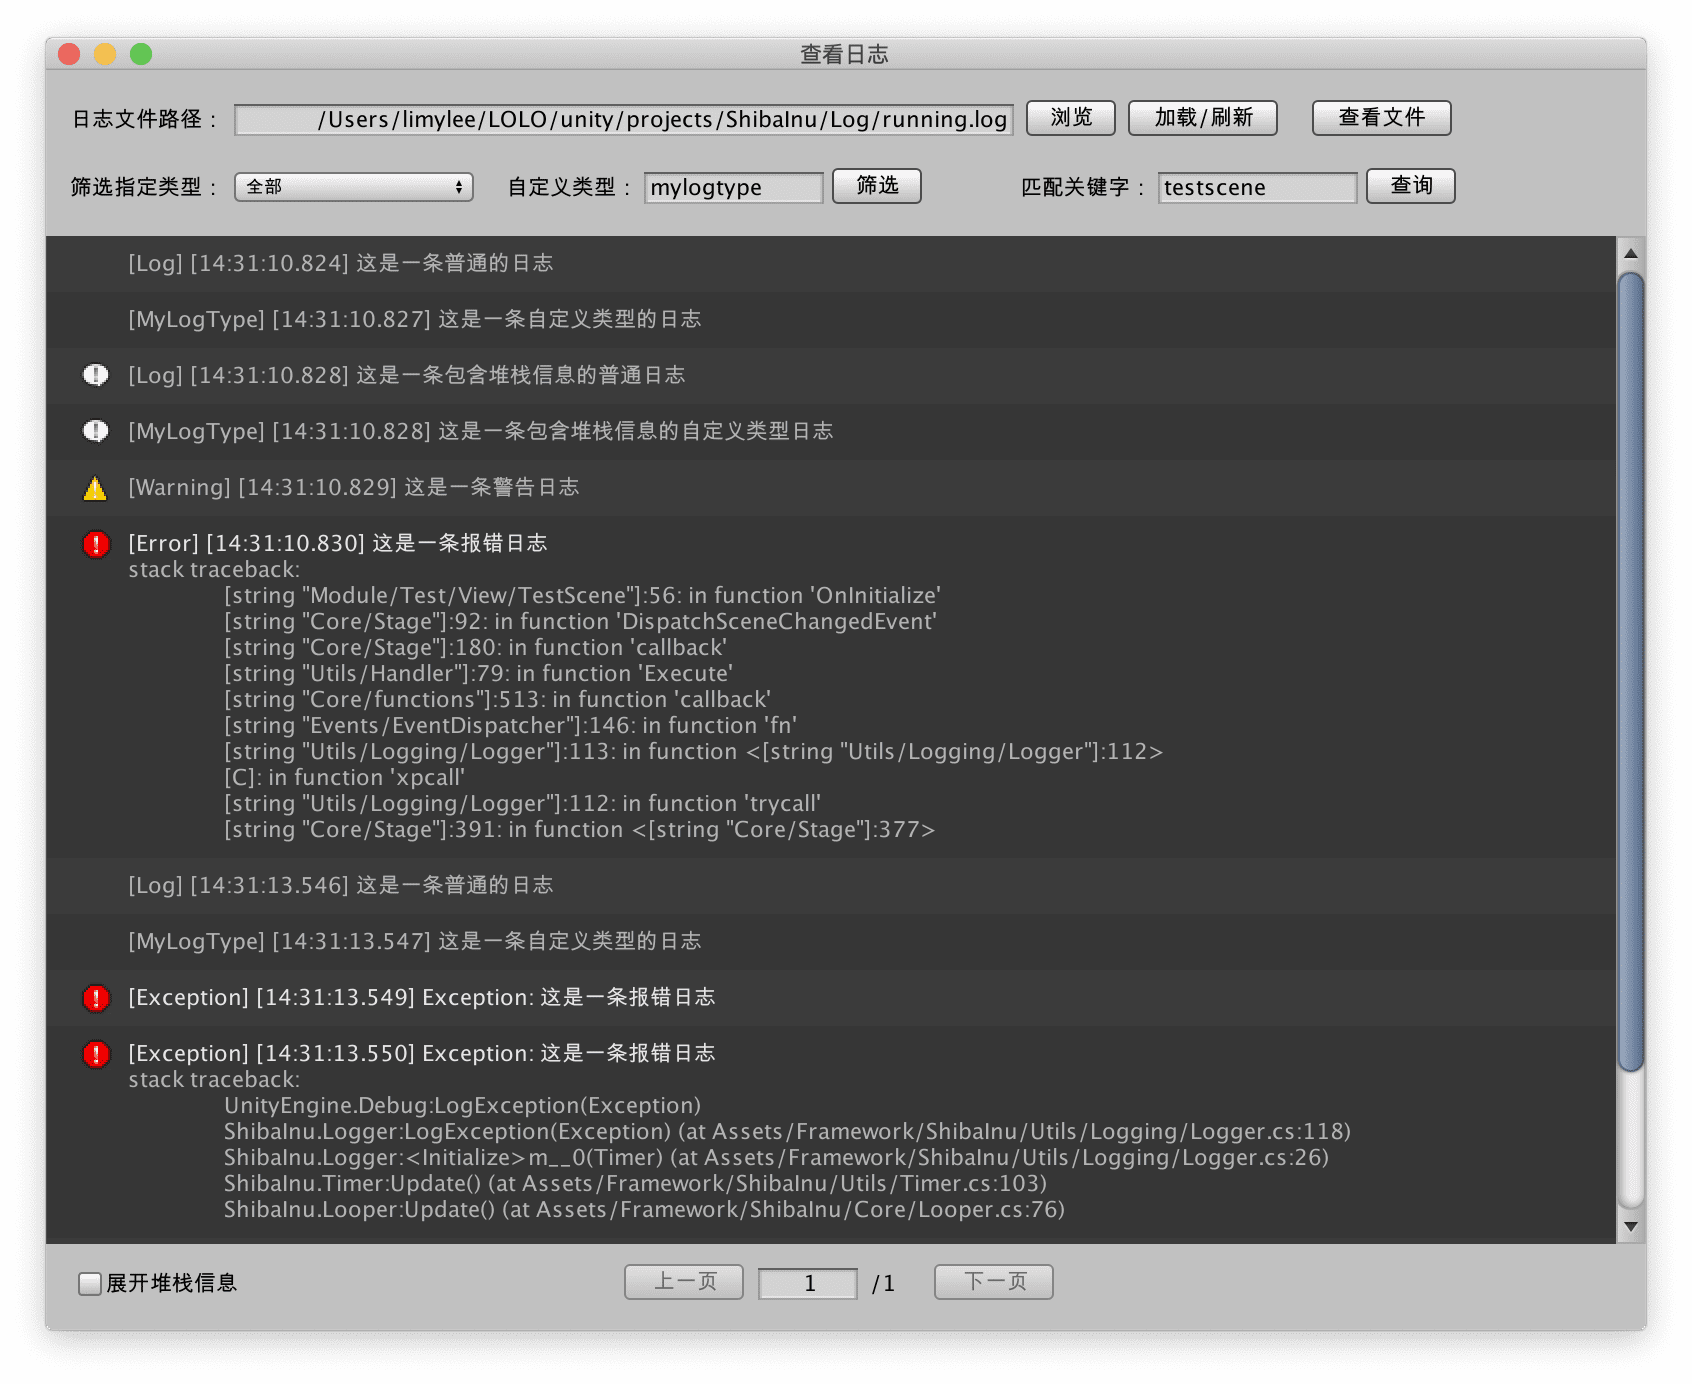Click the 加载/刷新 reload button
The image size is (1692, 1384).
1203,118
